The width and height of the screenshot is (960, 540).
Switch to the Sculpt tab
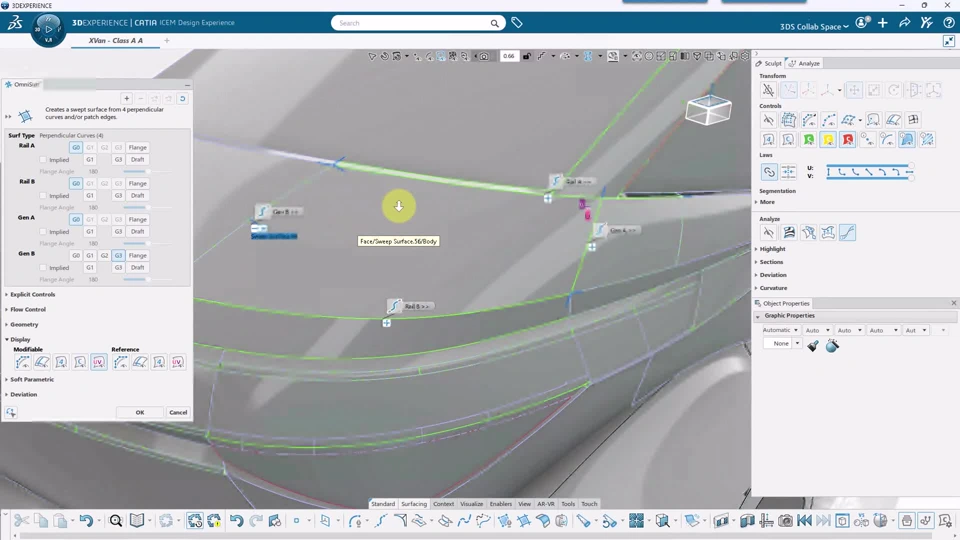(769, 64)
